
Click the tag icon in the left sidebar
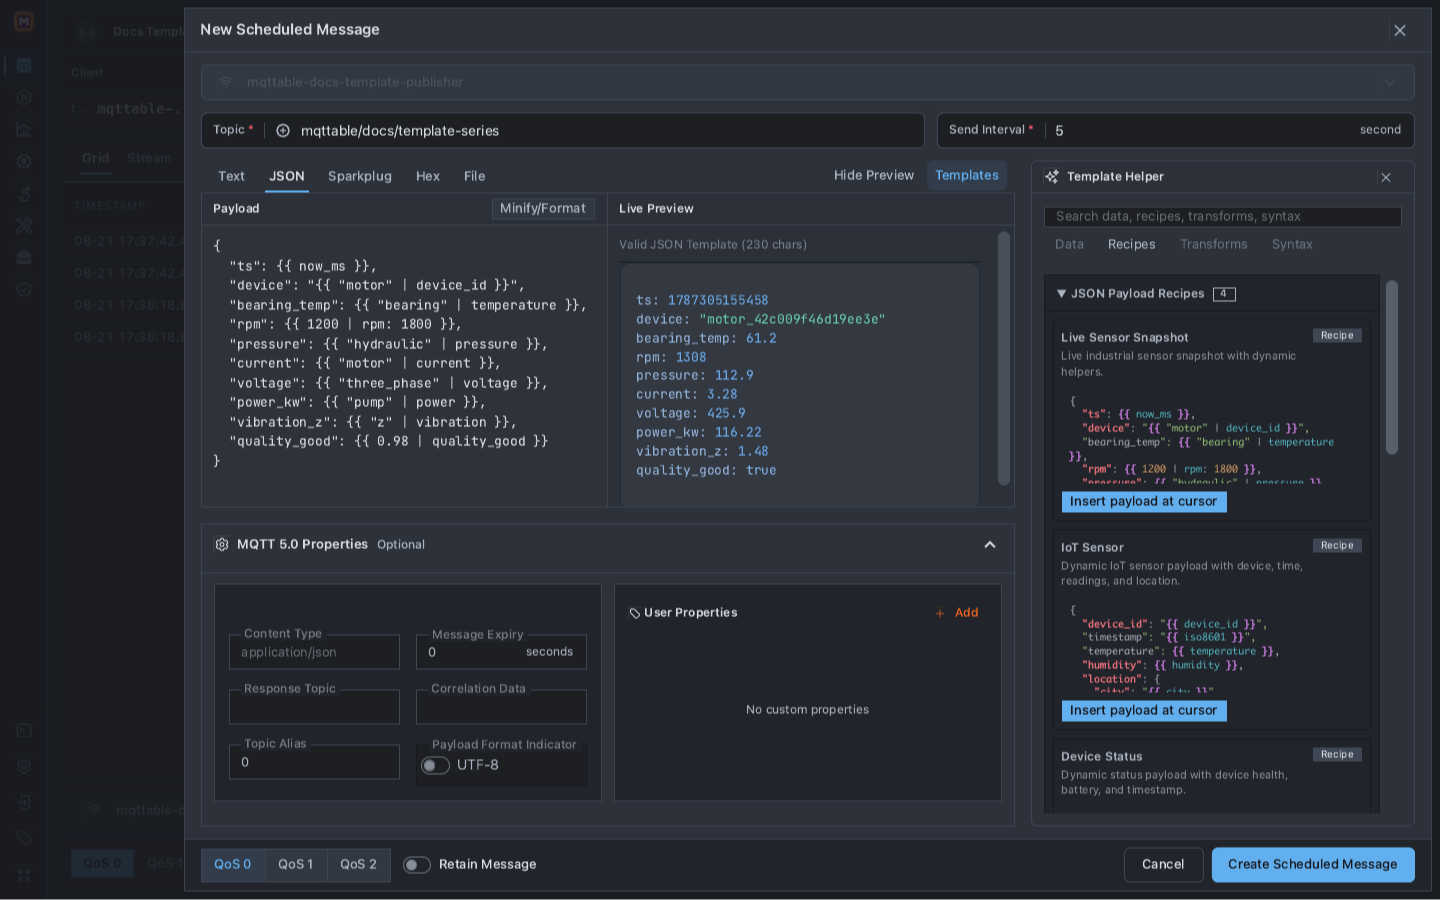(x=24, y=839)
